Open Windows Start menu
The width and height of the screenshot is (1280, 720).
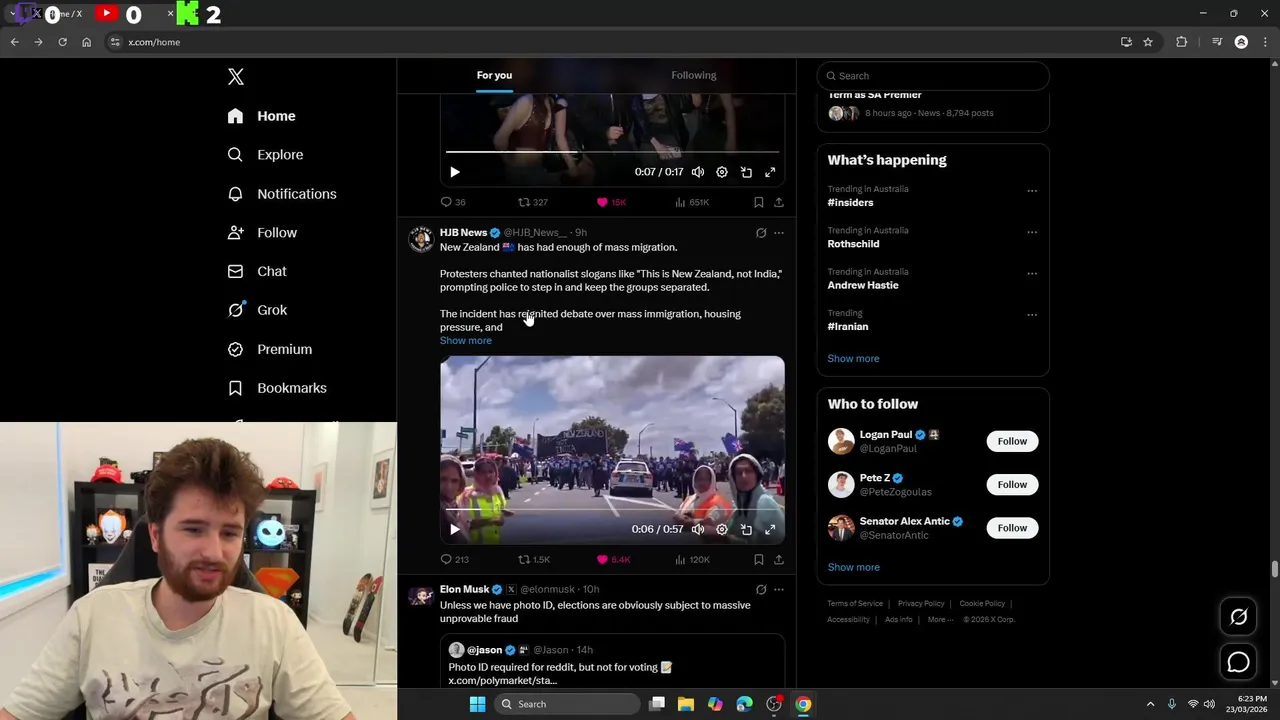[477, 704]
